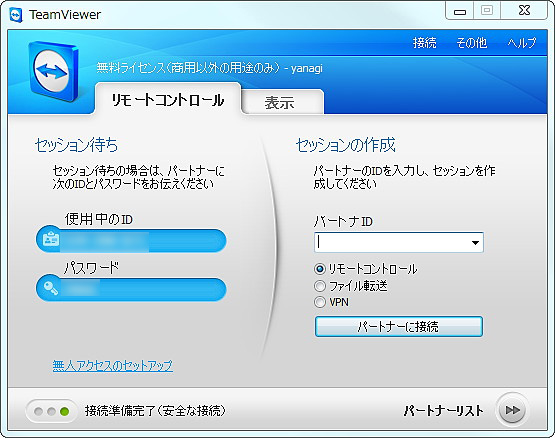Minimize the TeamViewer window
The image size is (555, 438).
[460, 12]
